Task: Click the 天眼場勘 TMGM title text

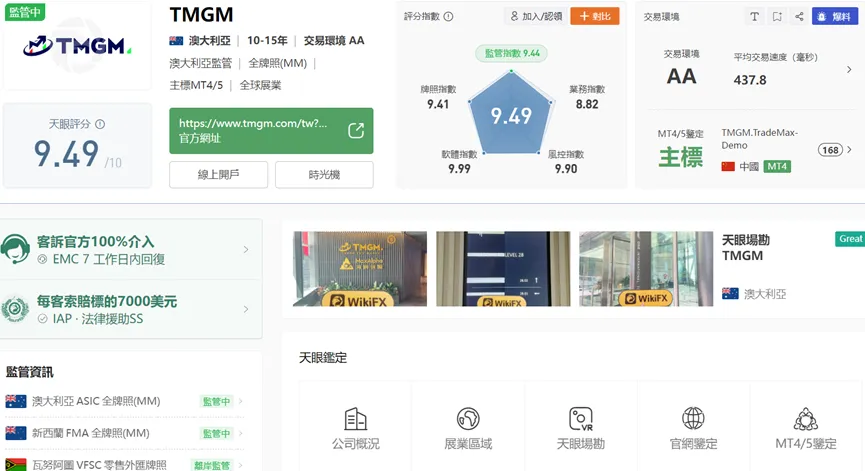Action: click(x=746, y=248)
